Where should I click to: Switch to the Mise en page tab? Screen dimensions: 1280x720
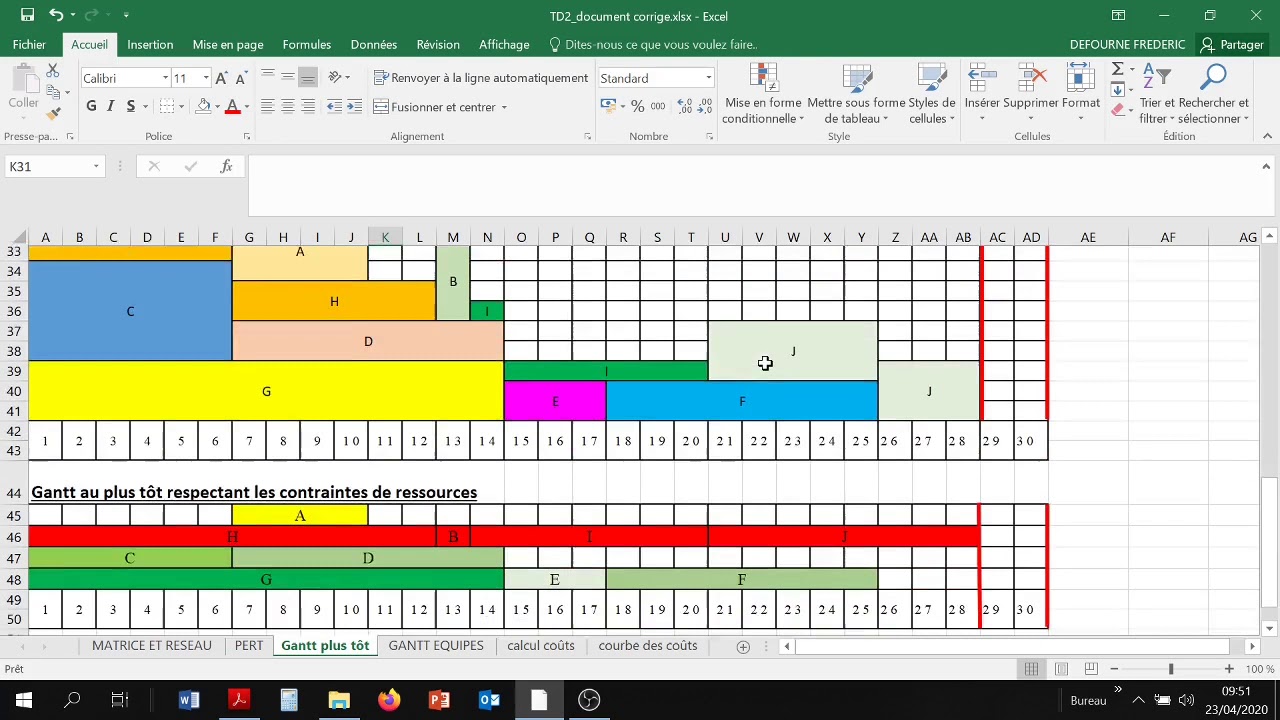228,44
